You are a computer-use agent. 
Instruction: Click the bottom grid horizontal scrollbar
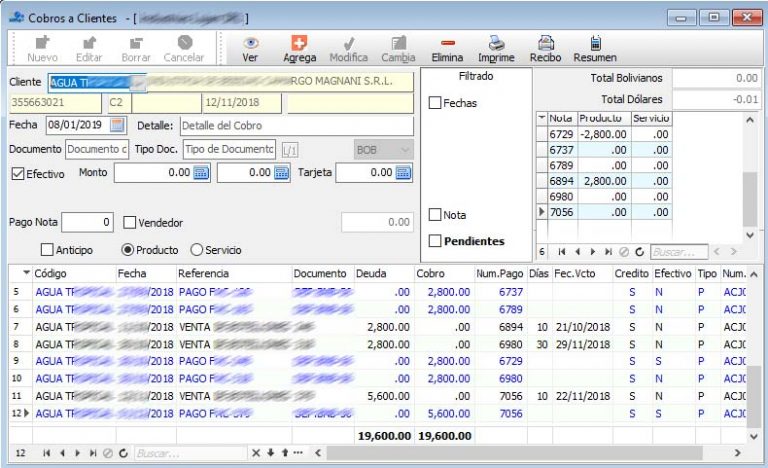[x=514, y=453]
